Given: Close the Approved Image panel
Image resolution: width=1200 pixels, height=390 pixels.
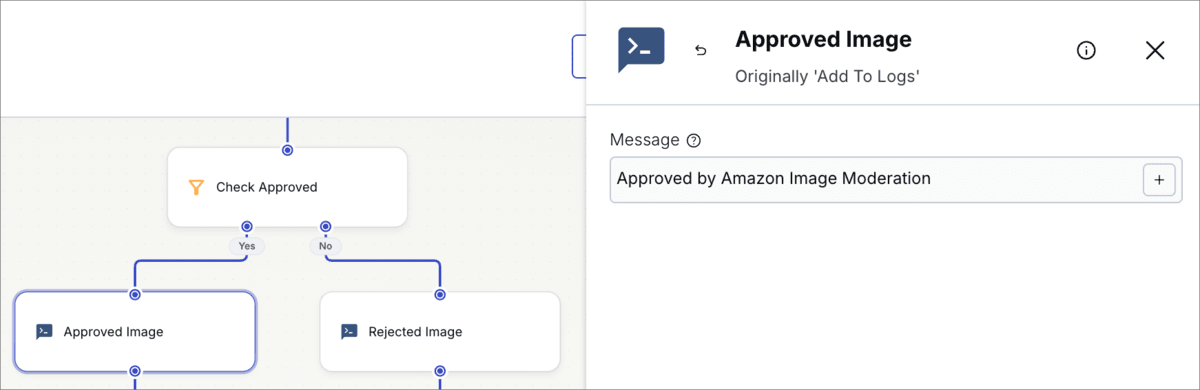Looking at the screenshot, I should tap(1155, 50).
